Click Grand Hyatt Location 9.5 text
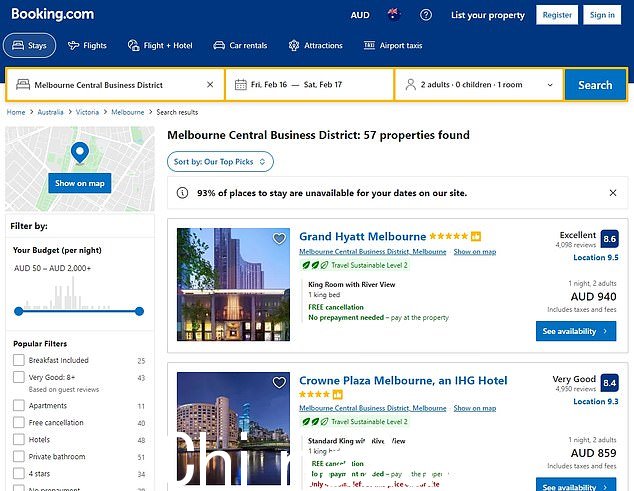Viewport: 634px width, 491px height. coord(596,257)
